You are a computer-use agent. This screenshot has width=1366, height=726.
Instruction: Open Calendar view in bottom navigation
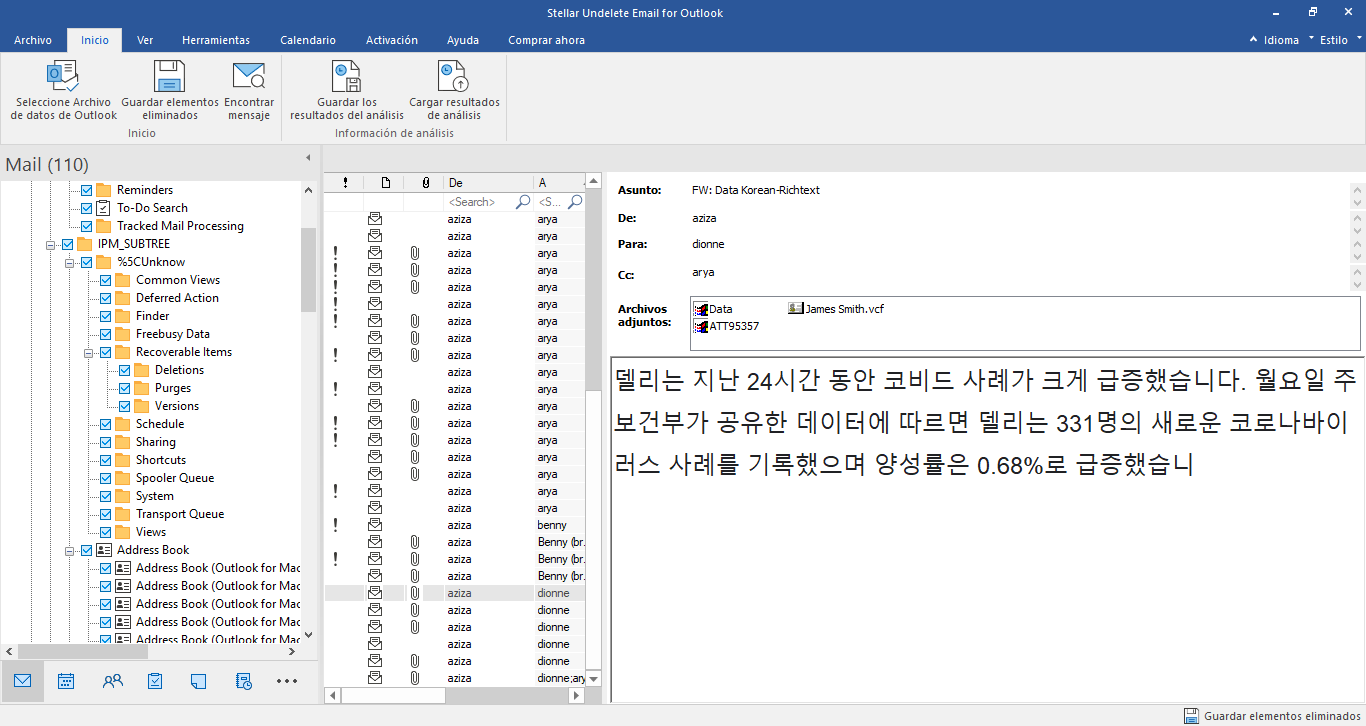coord(66,681)
